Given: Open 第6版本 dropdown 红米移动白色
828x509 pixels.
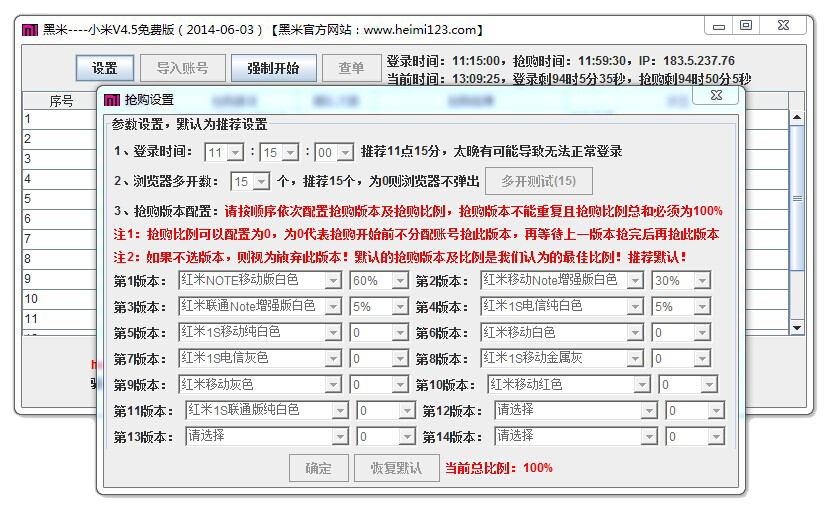Looking at the screenshot, I should [x=562, y=332].
